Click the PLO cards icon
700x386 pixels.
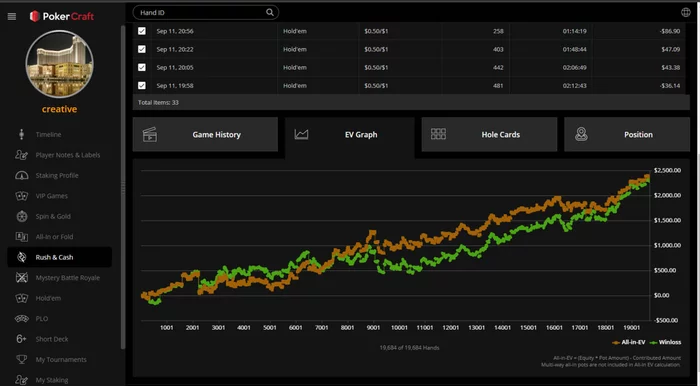coord(21,319)
